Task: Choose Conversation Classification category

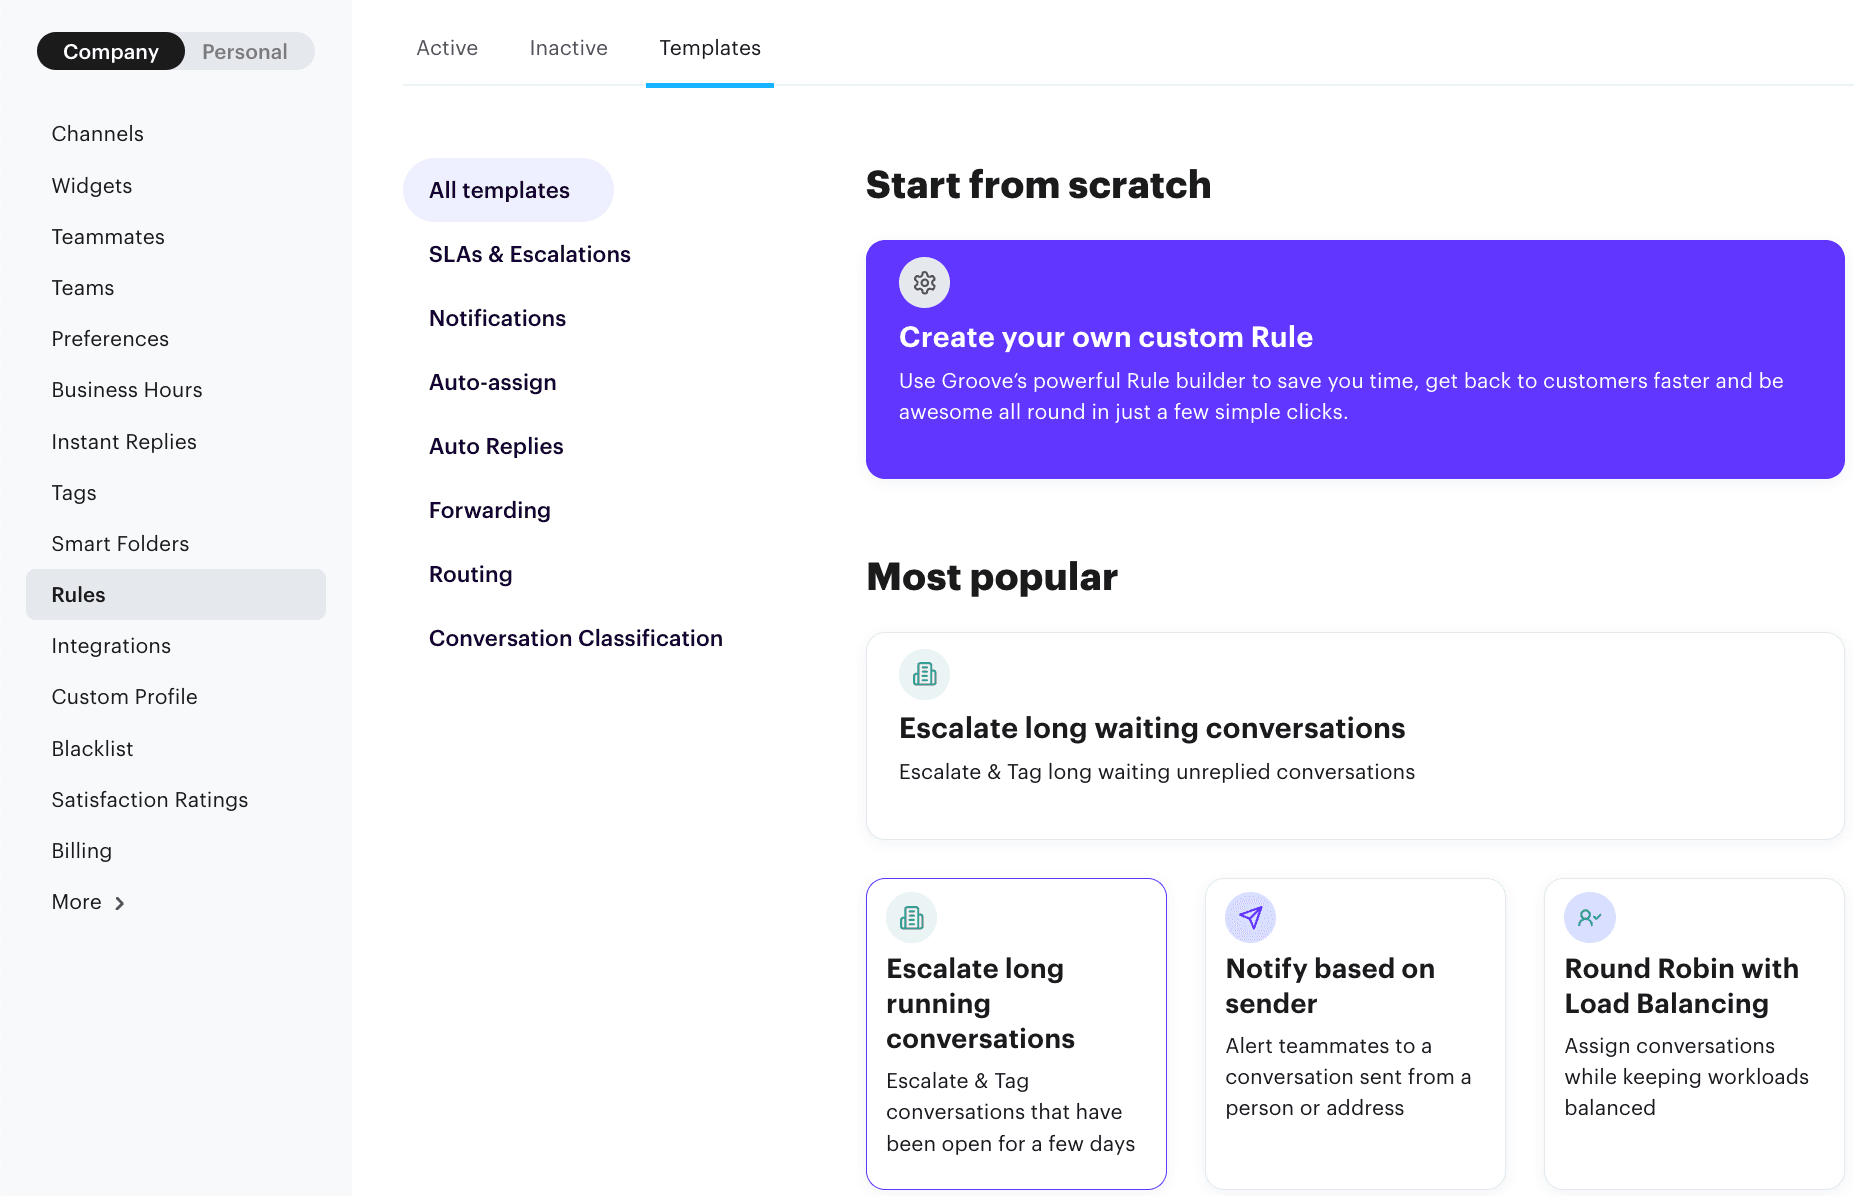Action: coord(576,638)
